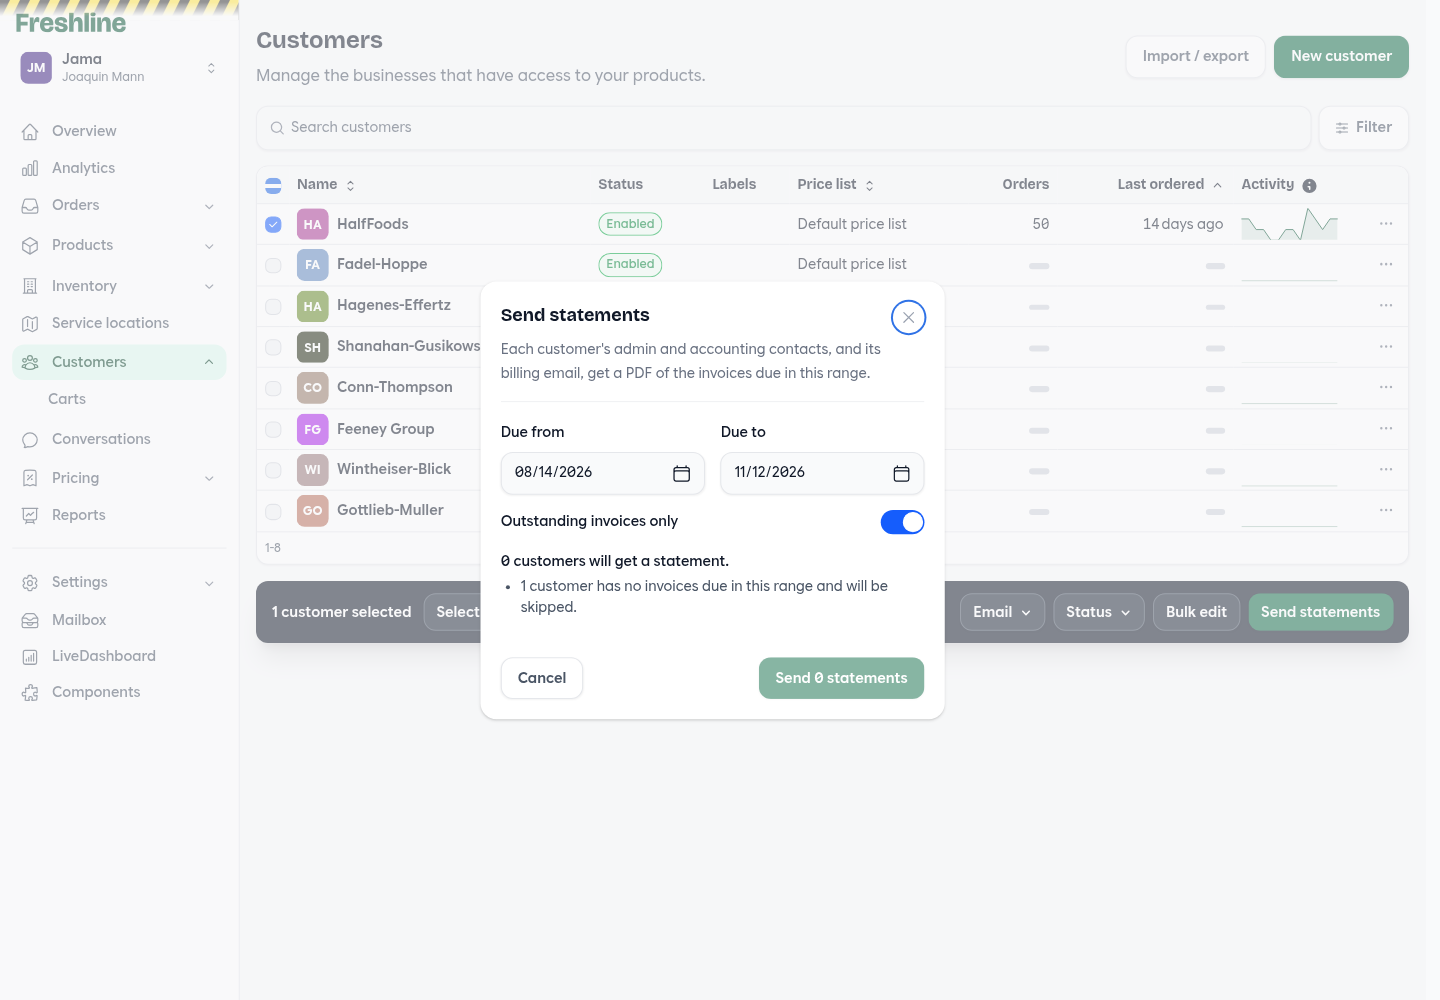1440x1000 pixels.
Task: Click the Customers people icon
Action: 30,362
